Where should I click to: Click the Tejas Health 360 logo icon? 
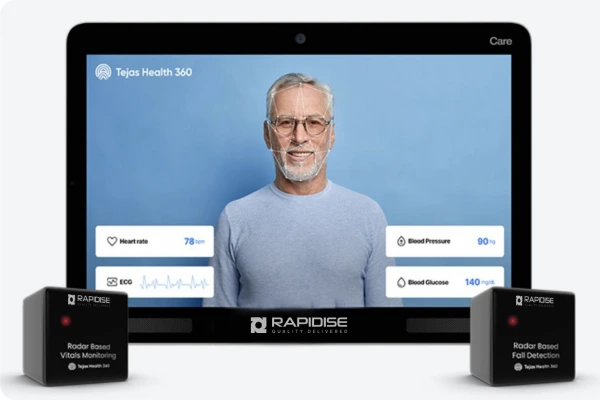tap(103, 72)
